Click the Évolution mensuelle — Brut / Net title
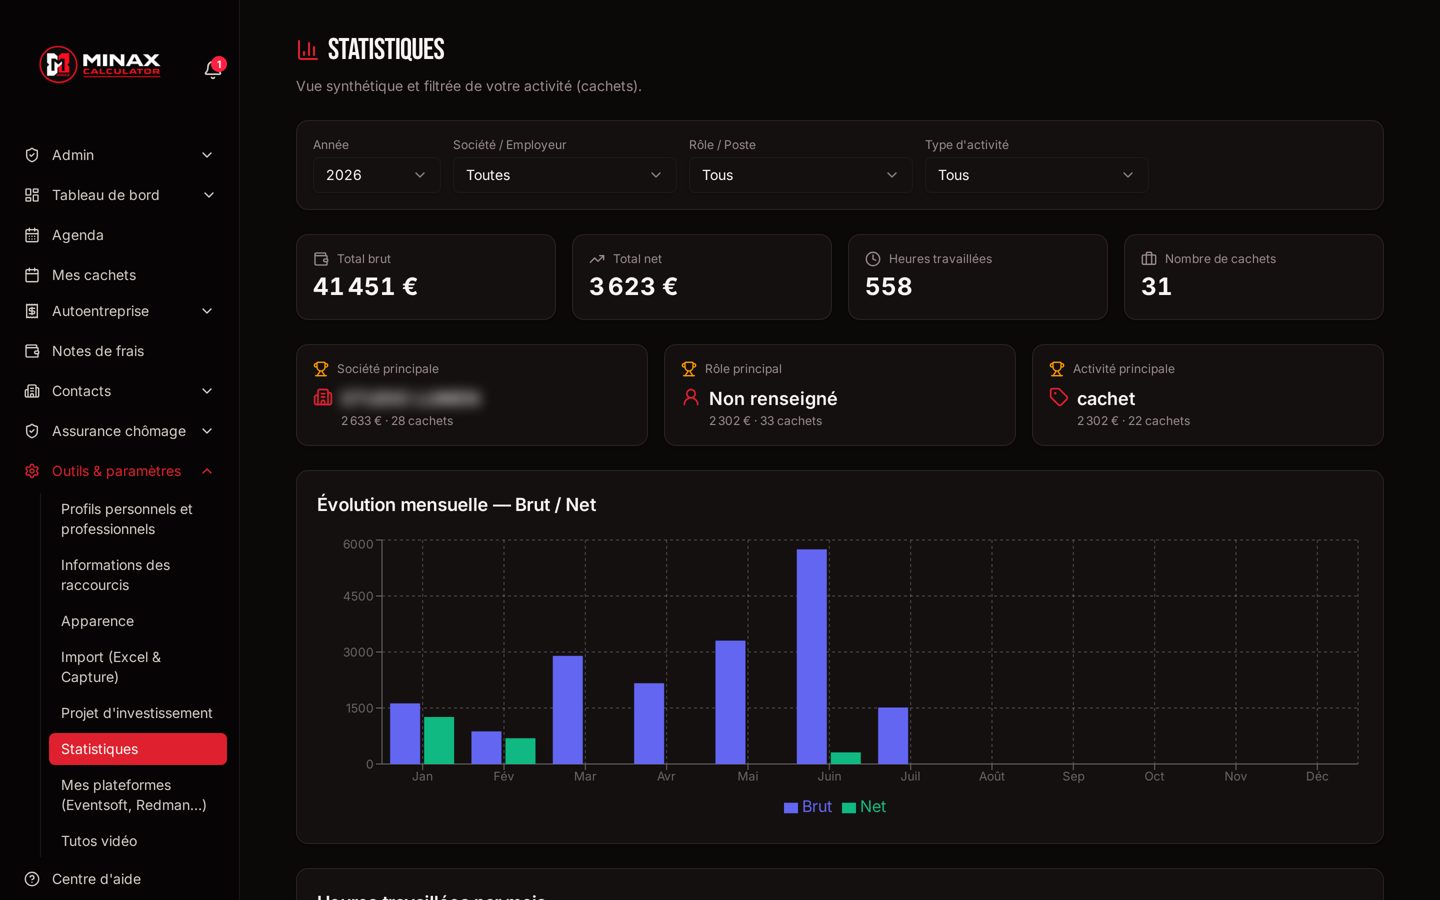Viewport: 1440px width, 900px height. pos(456,505)
